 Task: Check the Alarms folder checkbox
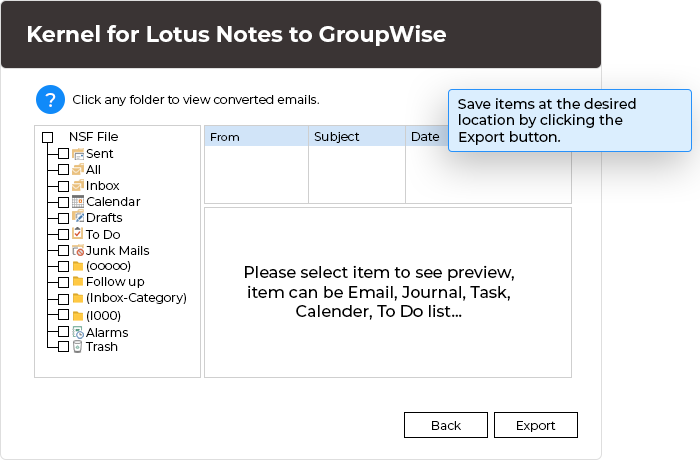[x=63, y=331]
